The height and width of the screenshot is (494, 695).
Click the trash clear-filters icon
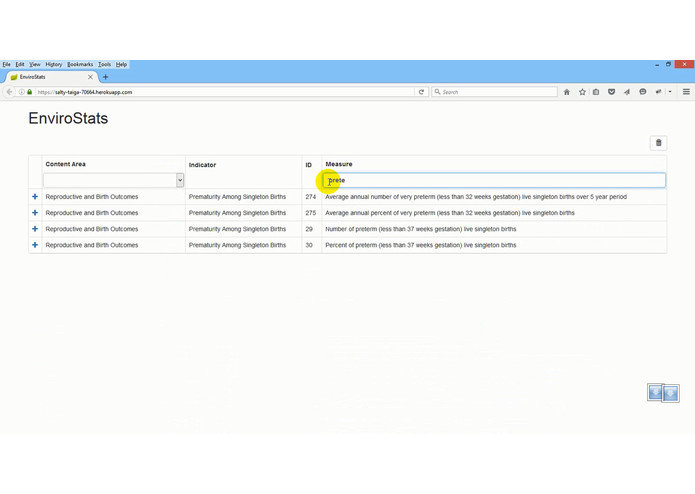pyautogui.click(x=658, y=143)
